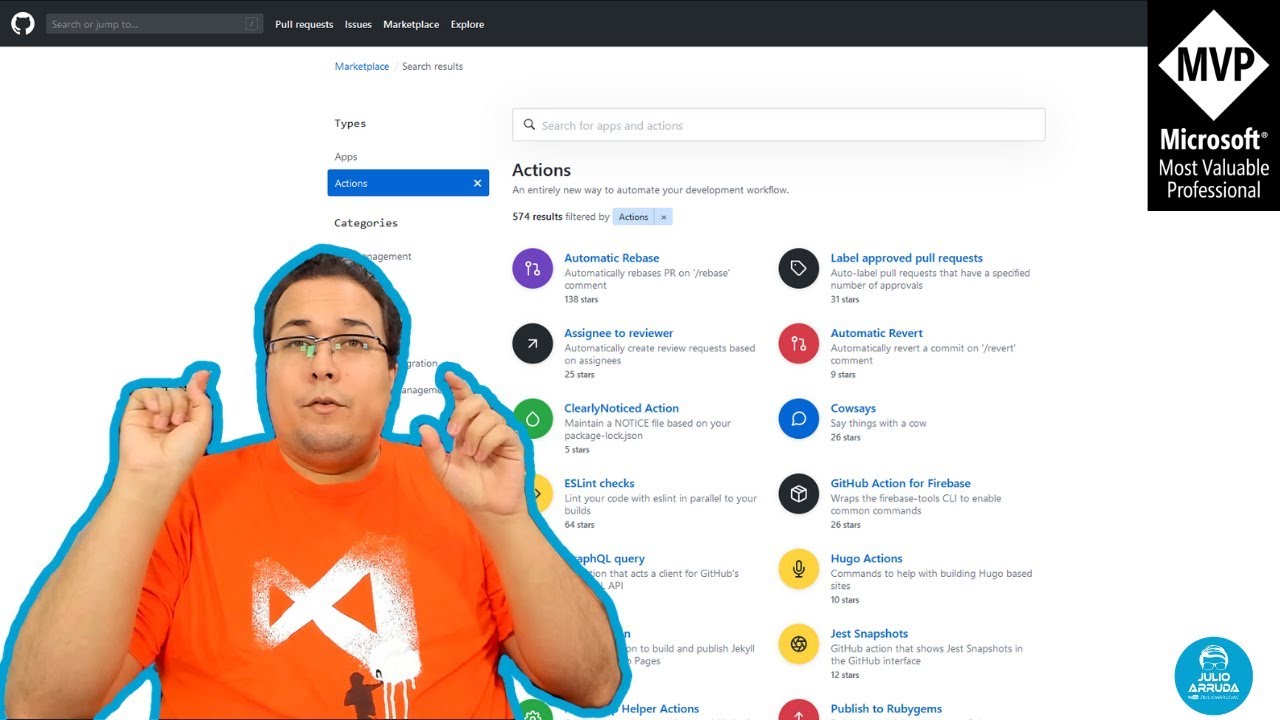
Task: Open the Jest Snapshots link
Action: [870, 633]
